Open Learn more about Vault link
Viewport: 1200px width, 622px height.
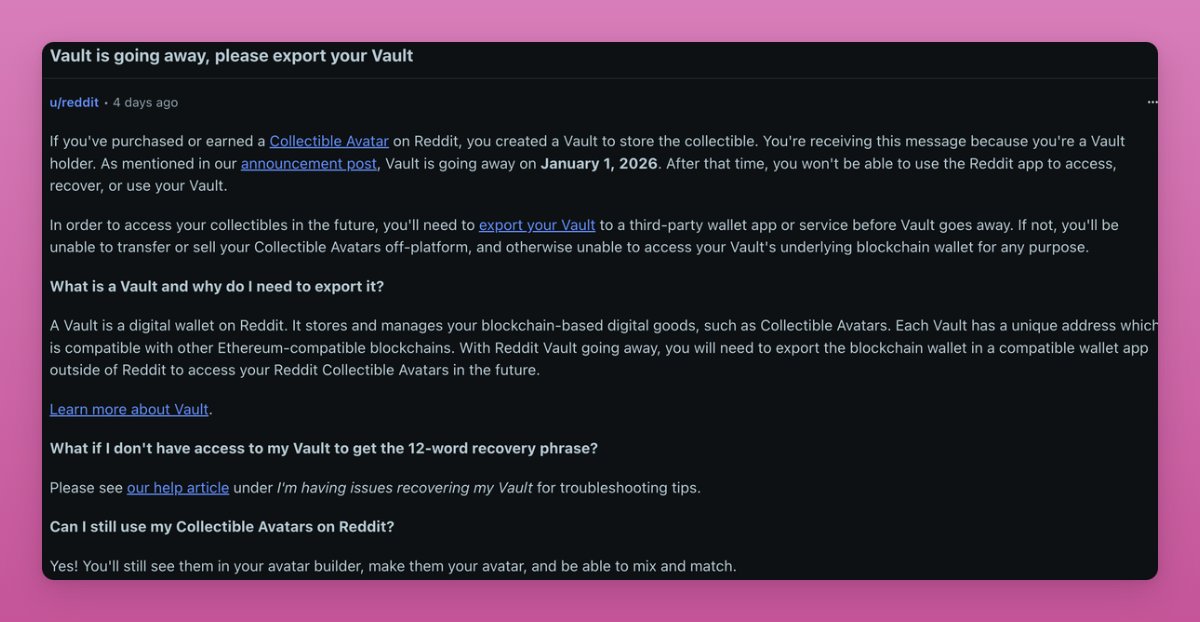pos(129,409)
